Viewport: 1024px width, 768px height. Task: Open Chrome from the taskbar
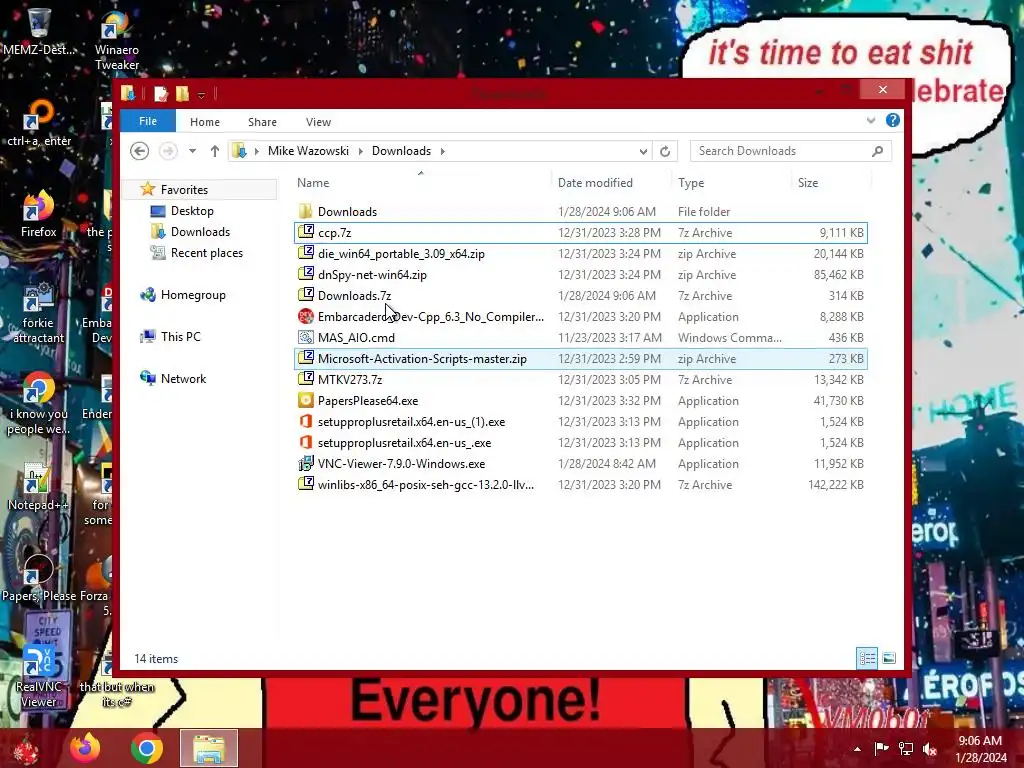(x=146, y=748)
